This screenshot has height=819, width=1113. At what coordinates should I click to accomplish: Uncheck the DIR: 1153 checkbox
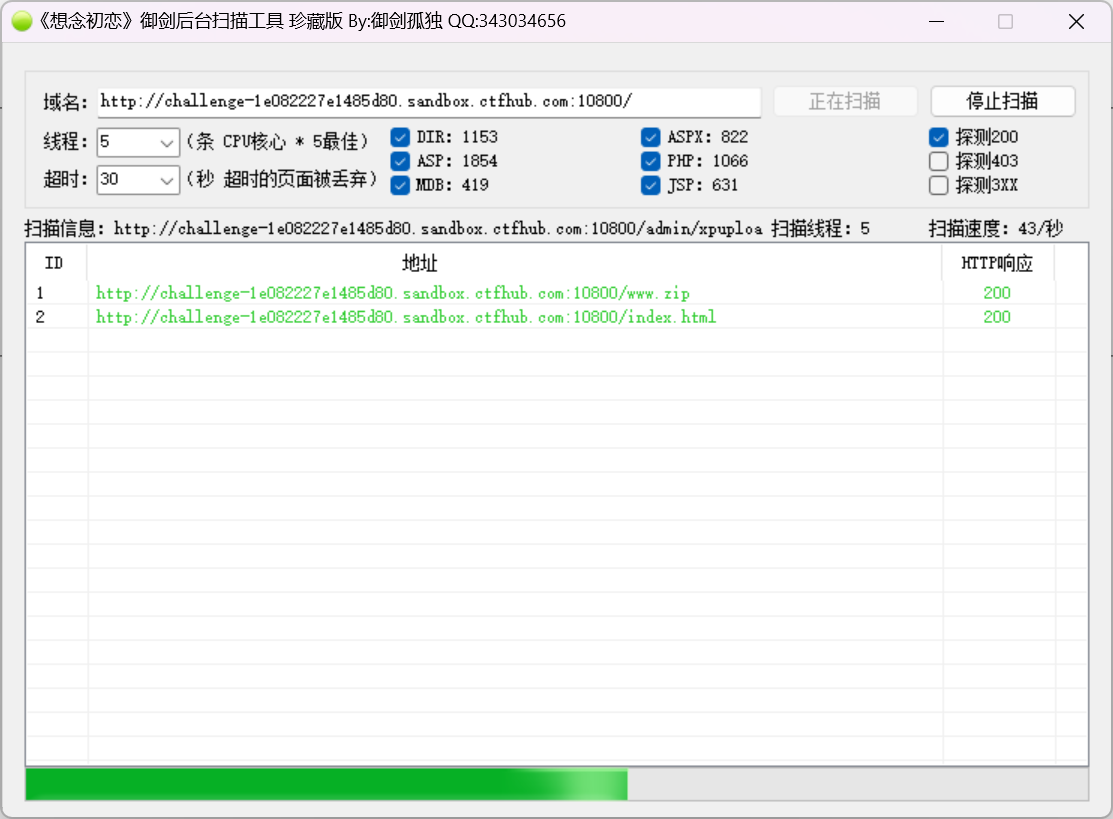tap(400, 137)
